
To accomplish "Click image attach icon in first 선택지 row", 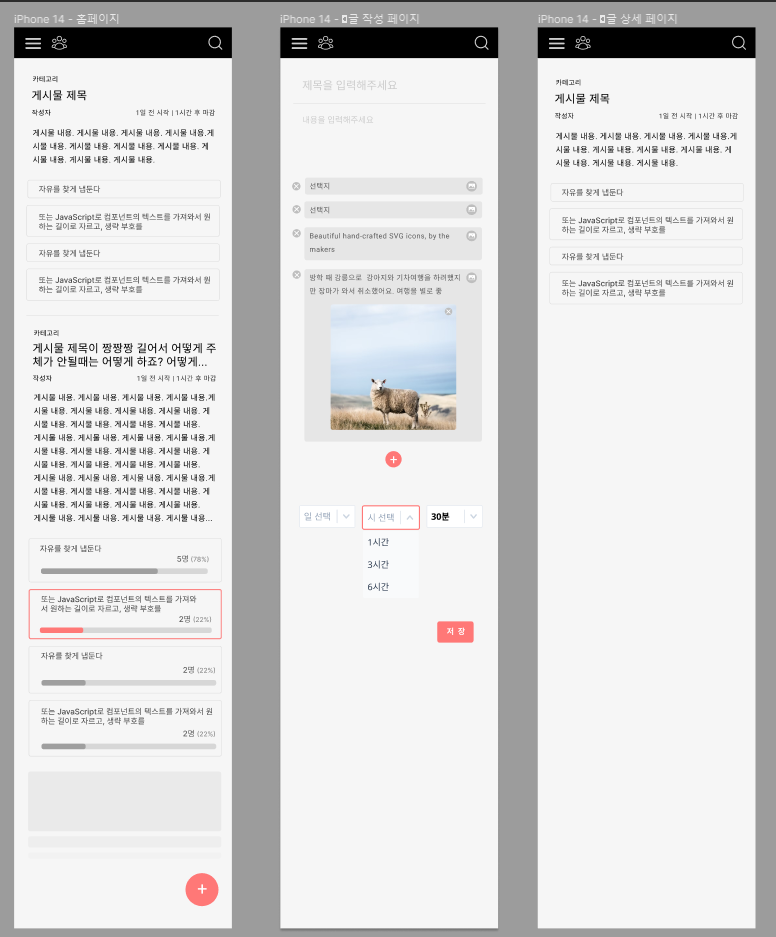I will click(x=471, y=186).
